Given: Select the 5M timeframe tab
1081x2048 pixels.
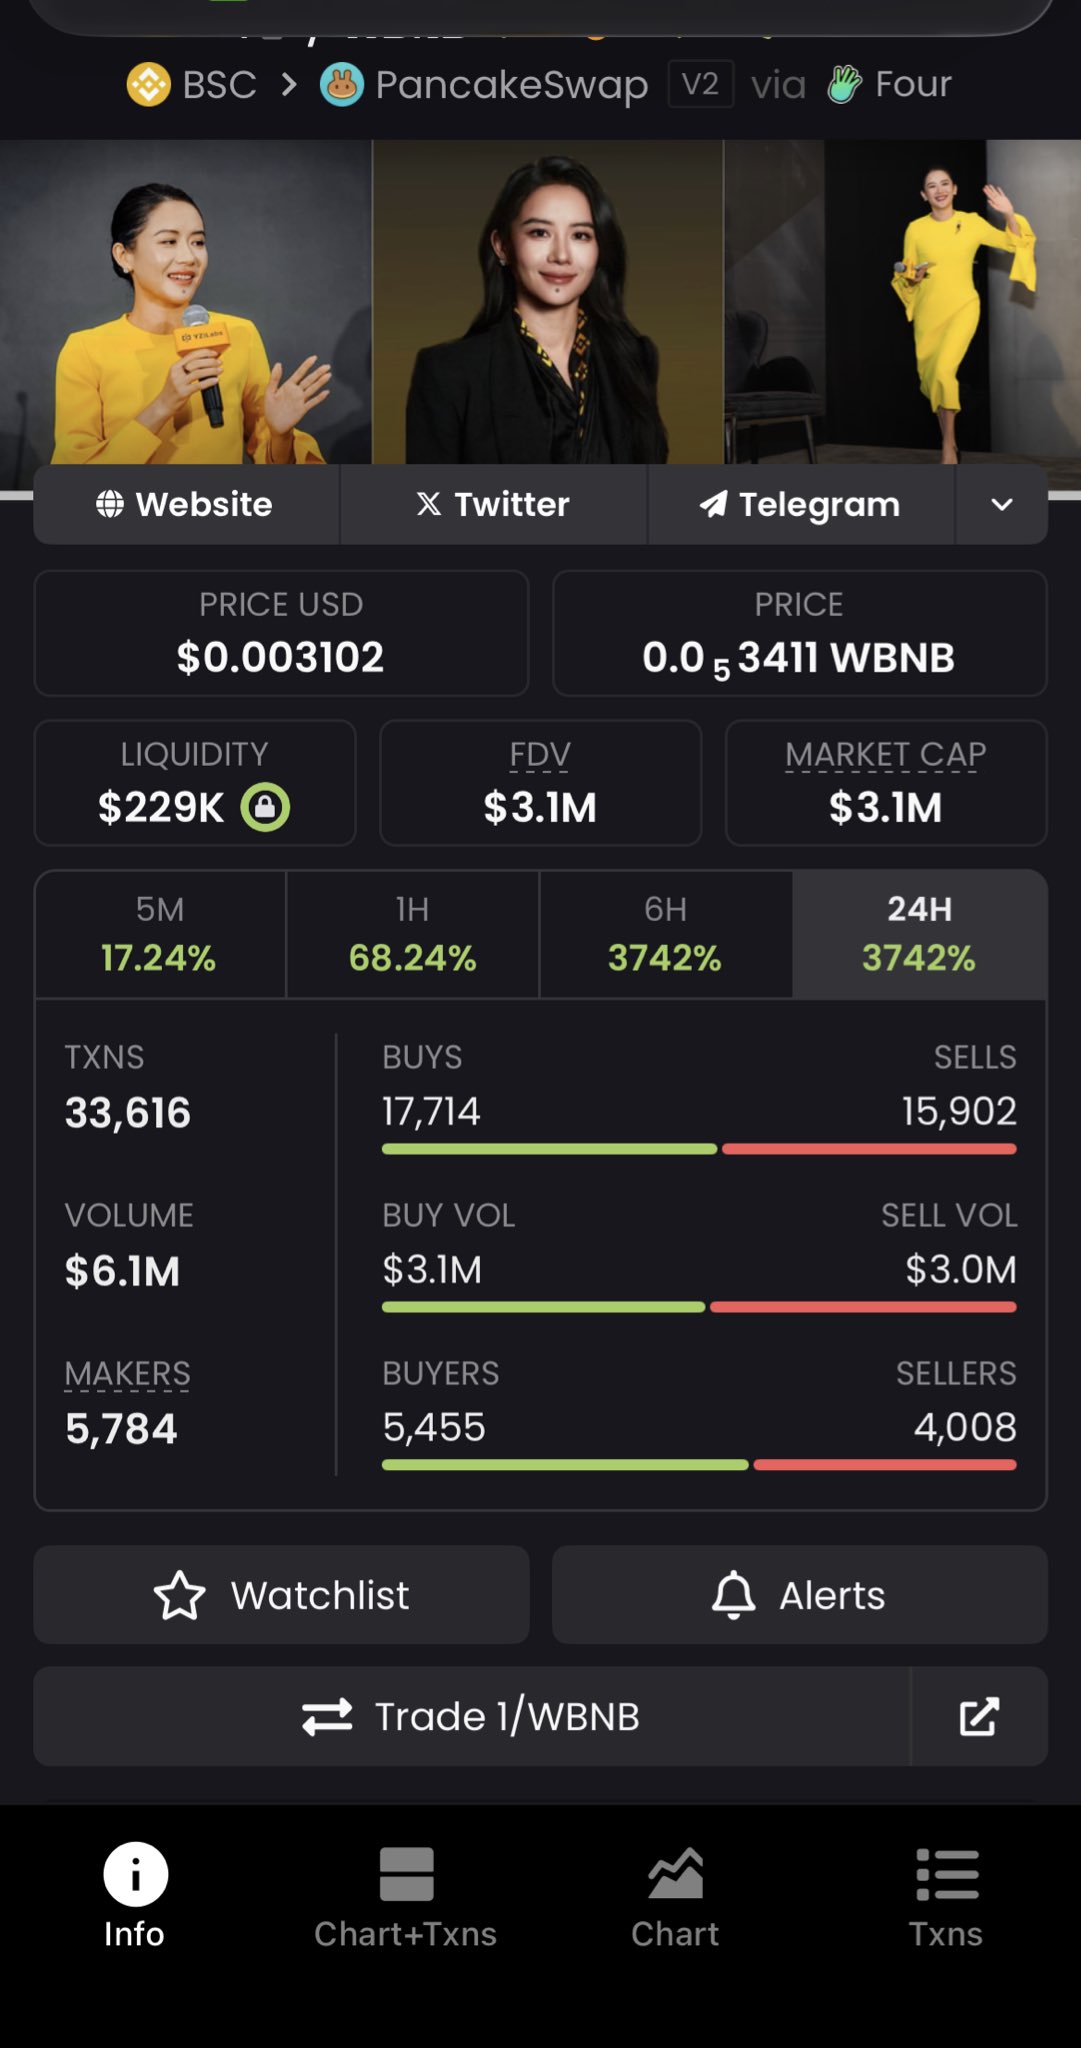Looking at the screenshot, I should click(x=160, y=935).
